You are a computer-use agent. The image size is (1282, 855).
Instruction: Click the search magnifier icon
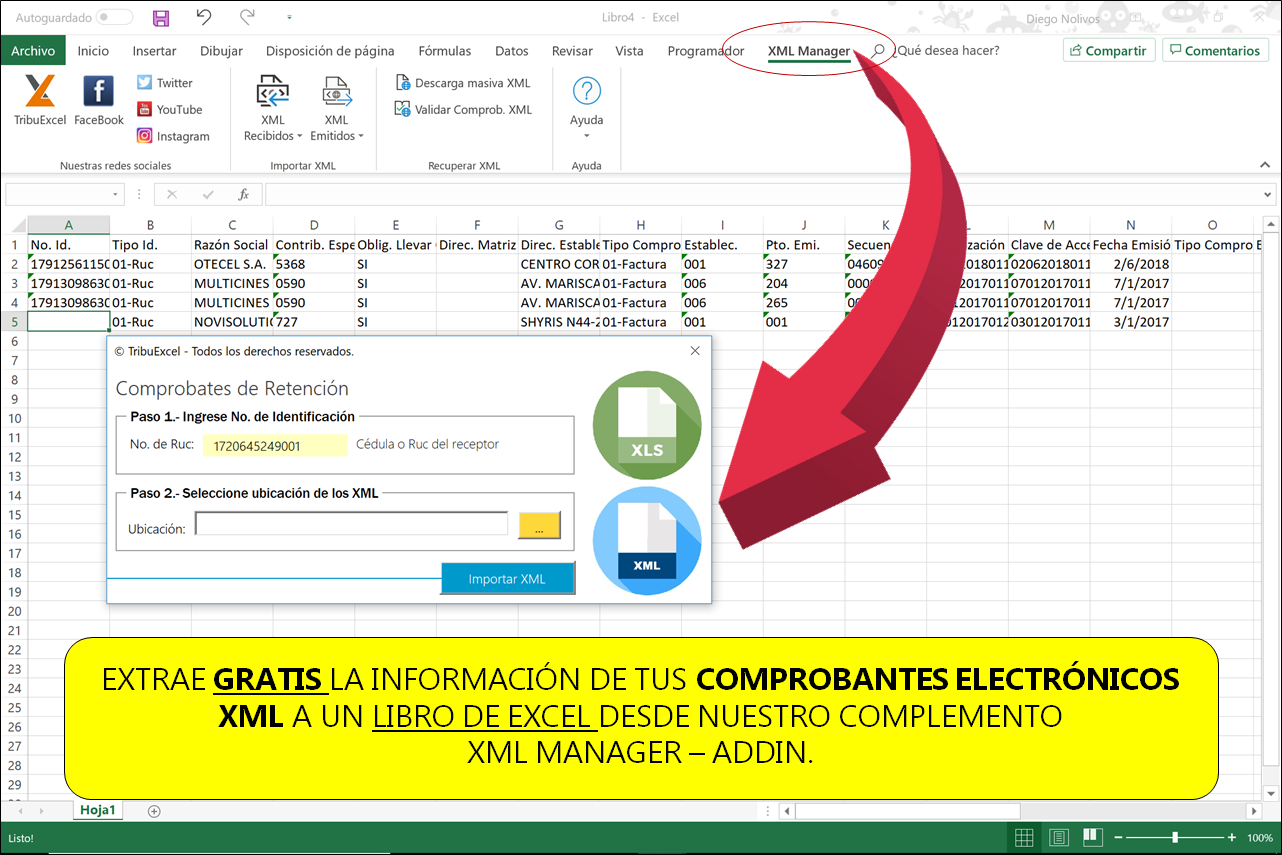(878, 50)
